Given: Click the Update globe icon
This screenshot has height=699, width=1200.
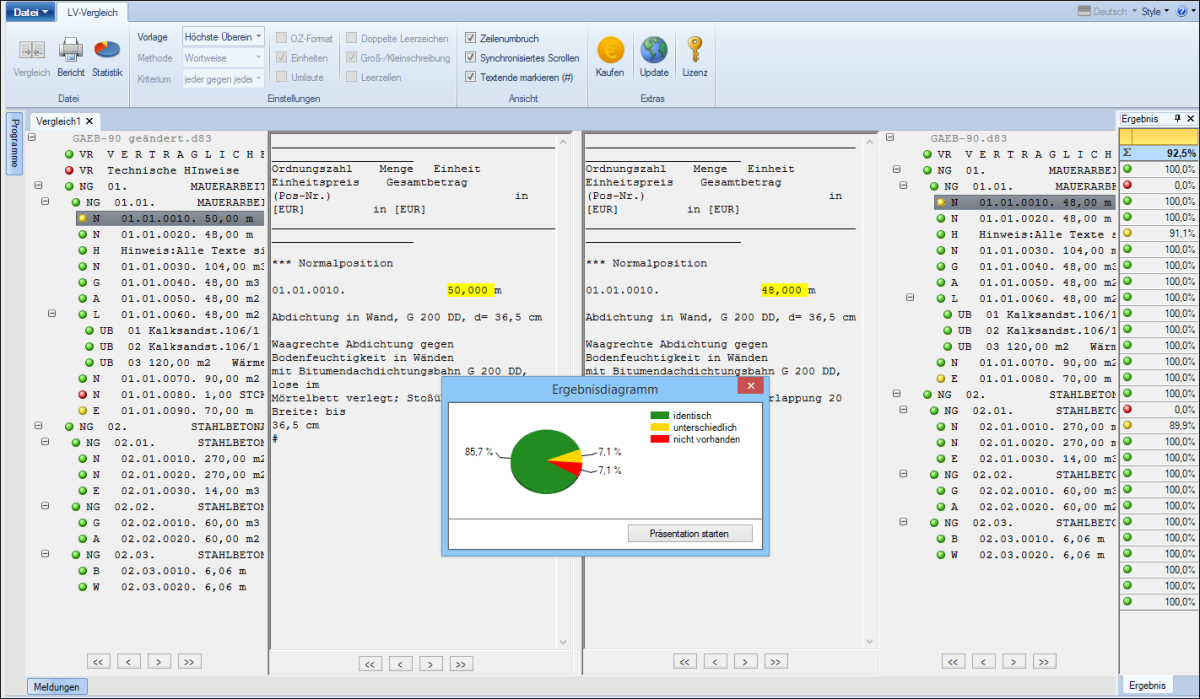Looking at the screenshot, I should 654,50.
